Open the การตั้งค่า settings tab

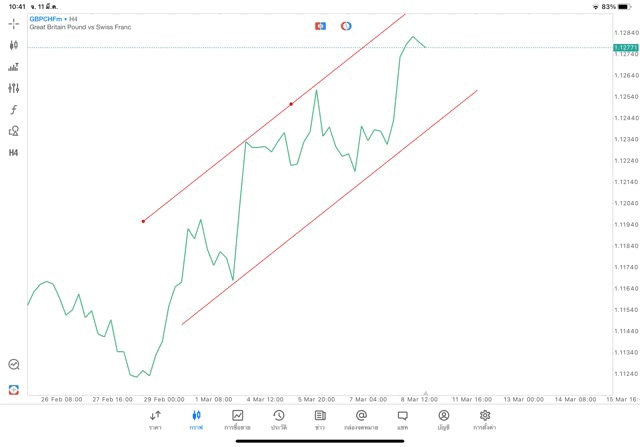(485, 419)
